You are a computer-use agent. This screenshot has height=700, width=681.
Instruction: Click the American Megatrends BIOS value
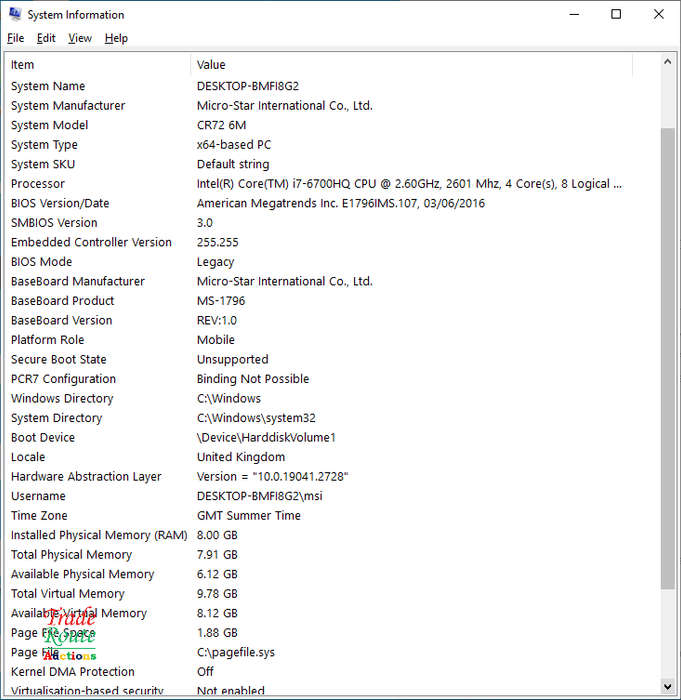pyautogui.click(x=341, y=204)
